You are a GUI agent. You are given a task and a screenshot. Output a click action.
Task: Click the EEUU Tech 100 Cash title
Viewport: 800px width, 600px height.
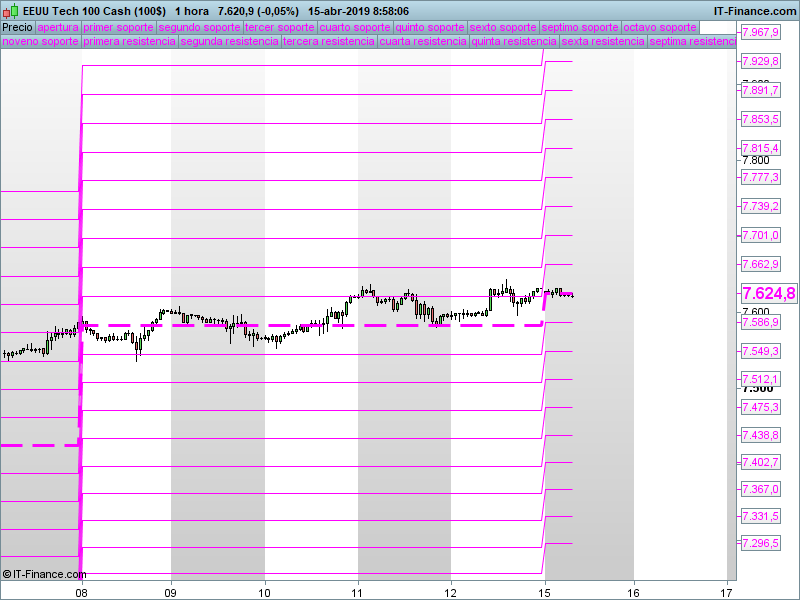[94, 11]
